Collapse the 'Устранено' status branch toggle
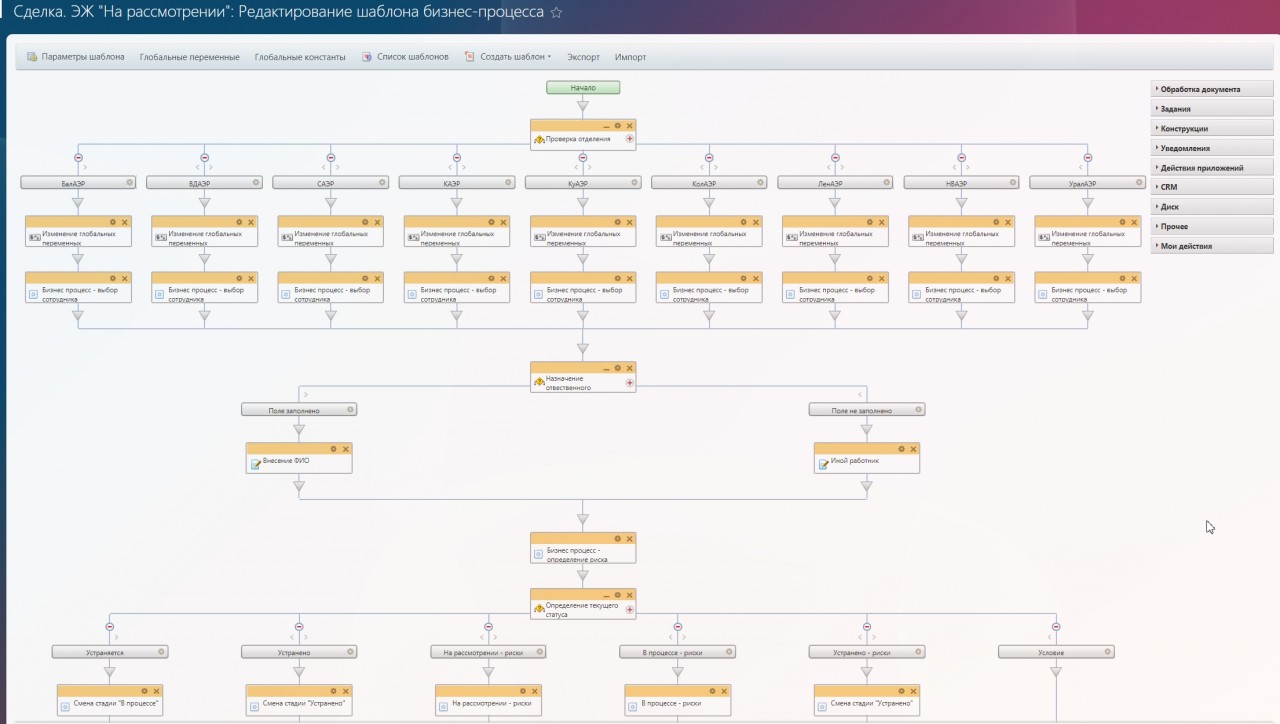The height and width of the screenshot is (724, 1280). point(299,627)
